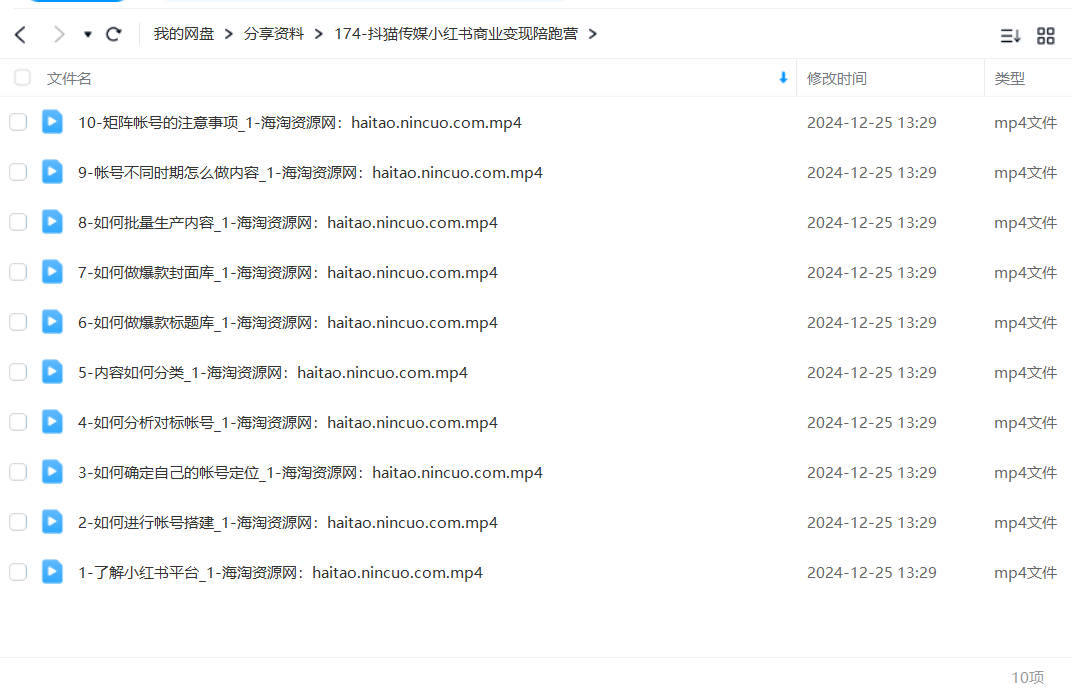
Task: Click video icon of 1-了解小红书平台
Action: [x=52, y=572]
